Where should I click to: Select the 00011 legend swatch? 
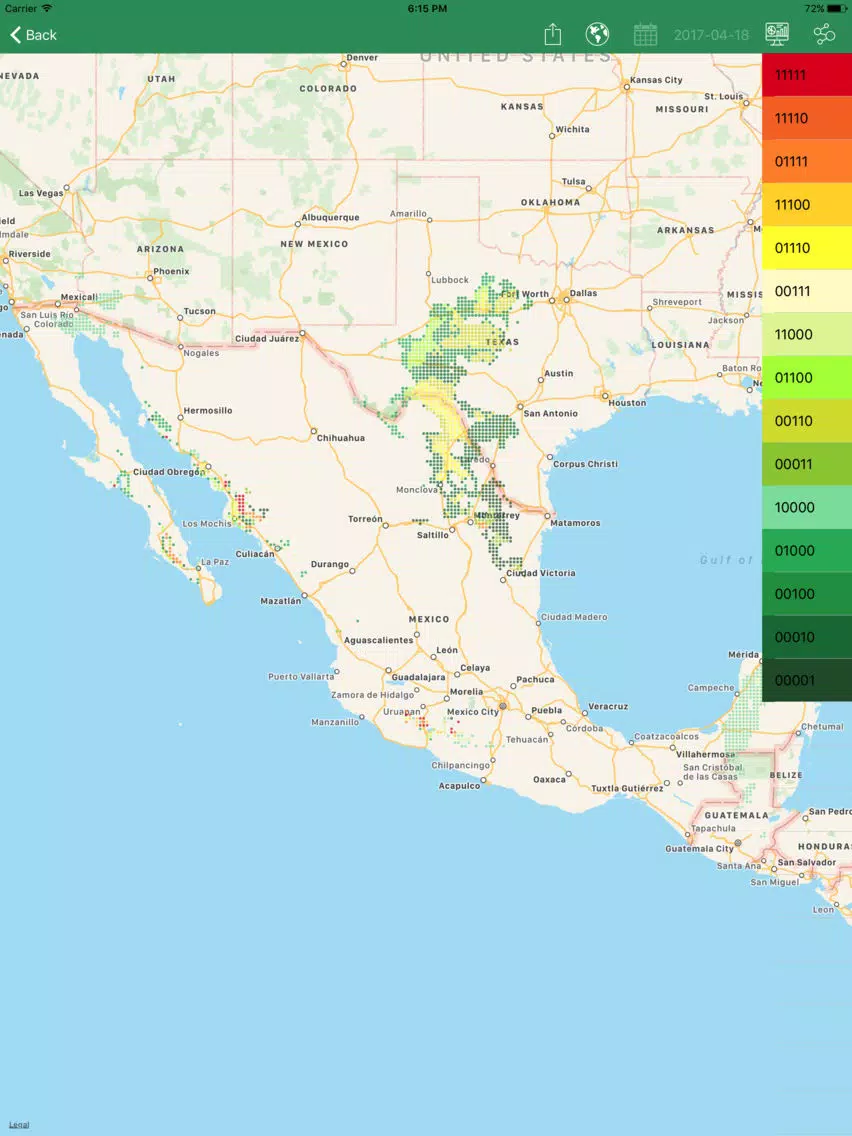(807, 464)
